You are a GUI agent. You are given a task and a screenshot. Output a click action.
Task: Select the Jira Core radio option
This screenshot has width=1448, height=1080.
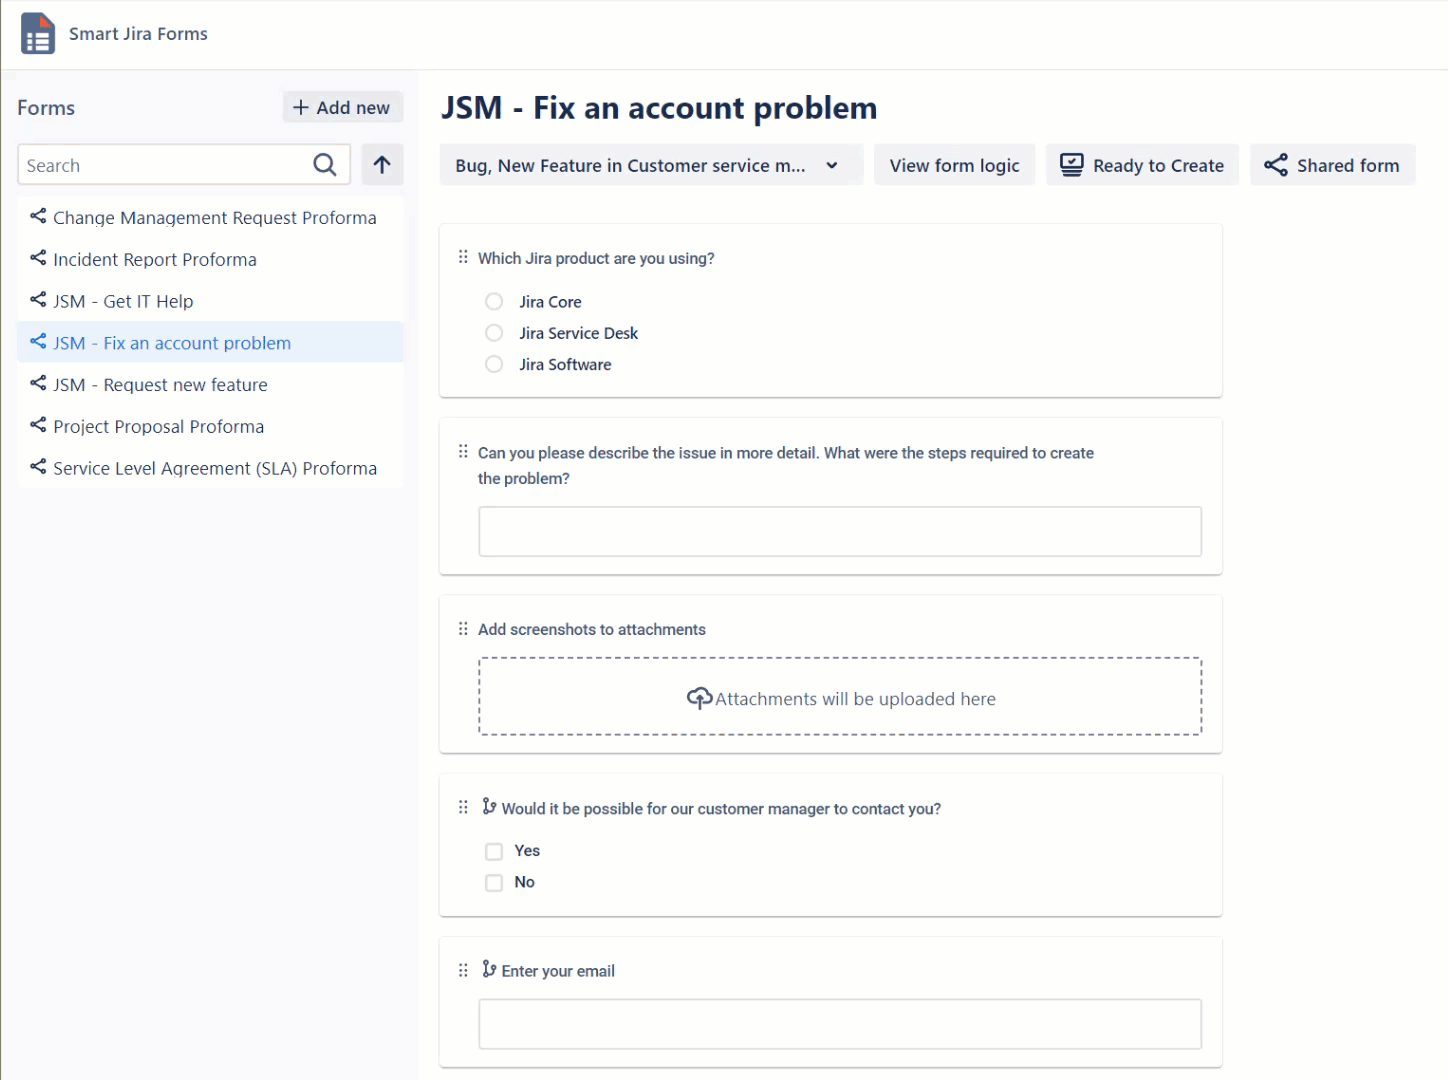[494, 301]
